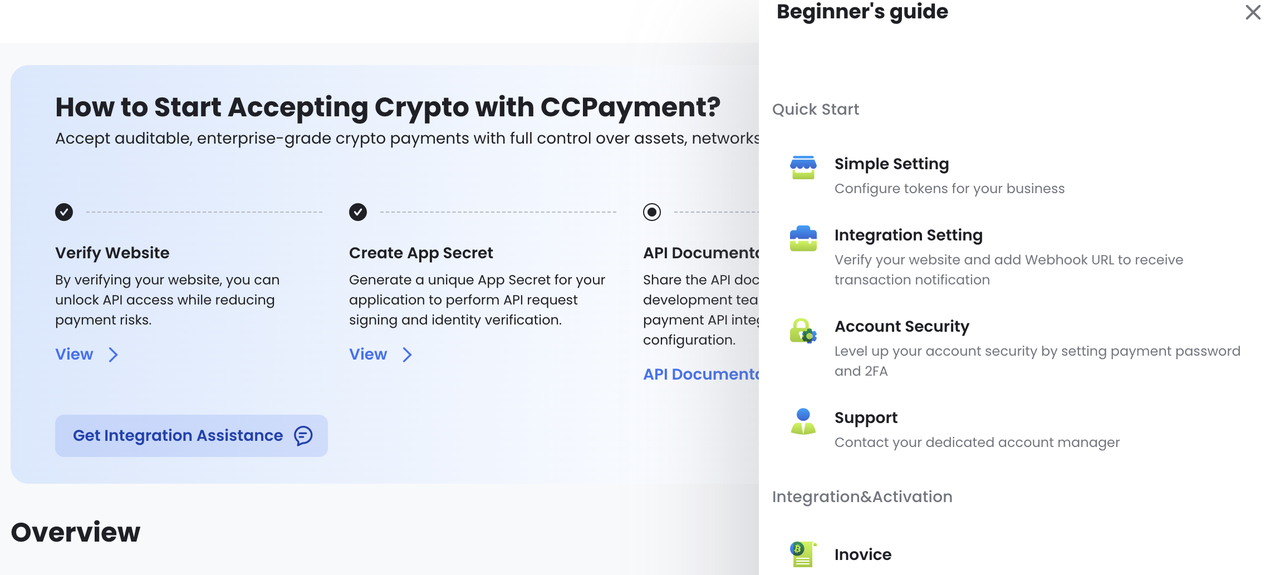This screenshot has width=1280, height=575.
Task: Click the Verify Website completed checkmark
Action: [64, 212]
